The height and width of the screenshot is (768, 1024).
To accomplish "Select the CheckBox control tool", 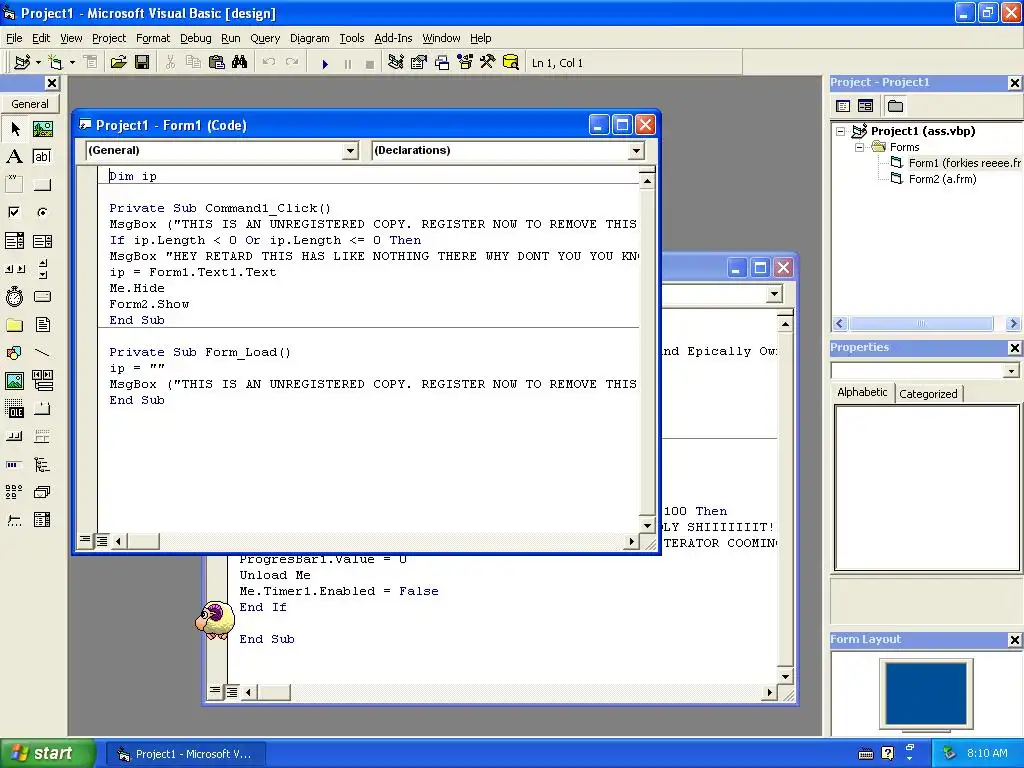I will [14, 212].
